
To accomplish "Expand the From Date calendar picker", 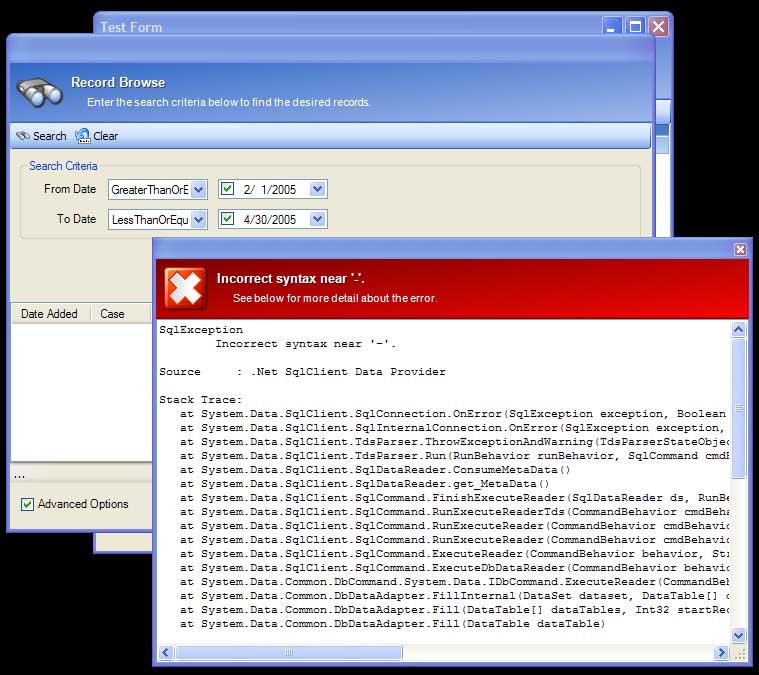I will (x=317, y=189).
